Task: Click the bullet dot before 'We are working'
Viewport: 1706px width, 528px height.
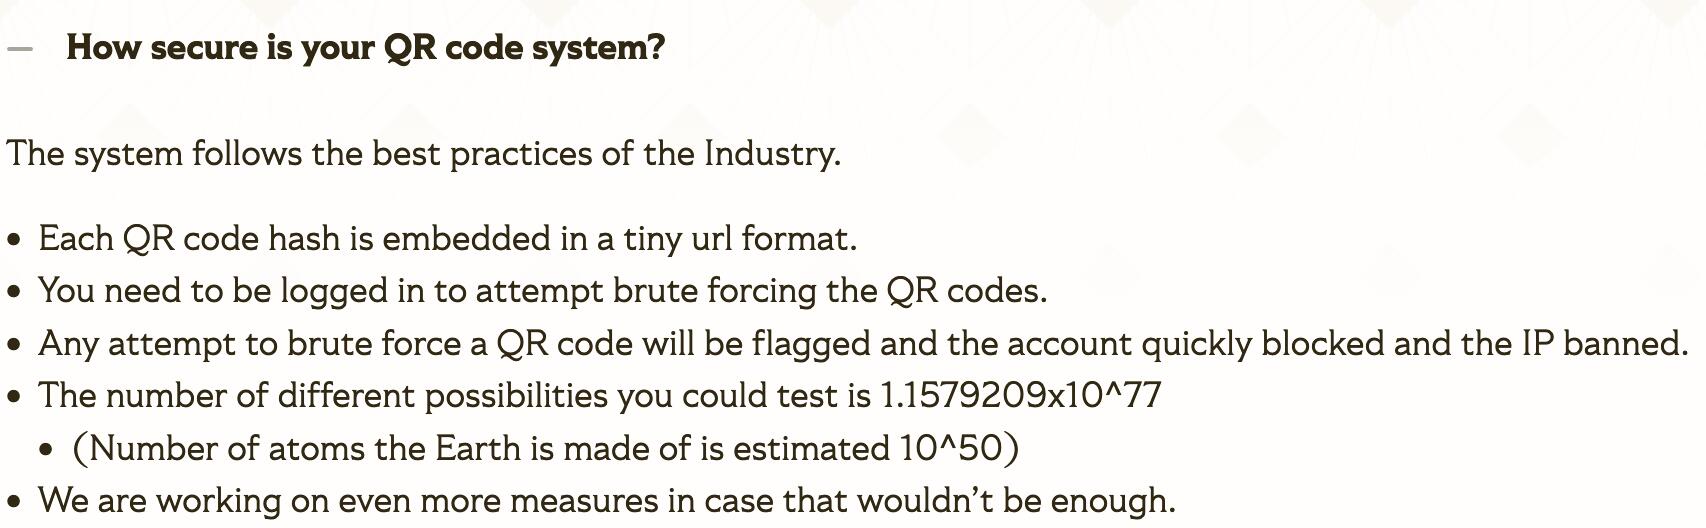Action: (14, 501)
